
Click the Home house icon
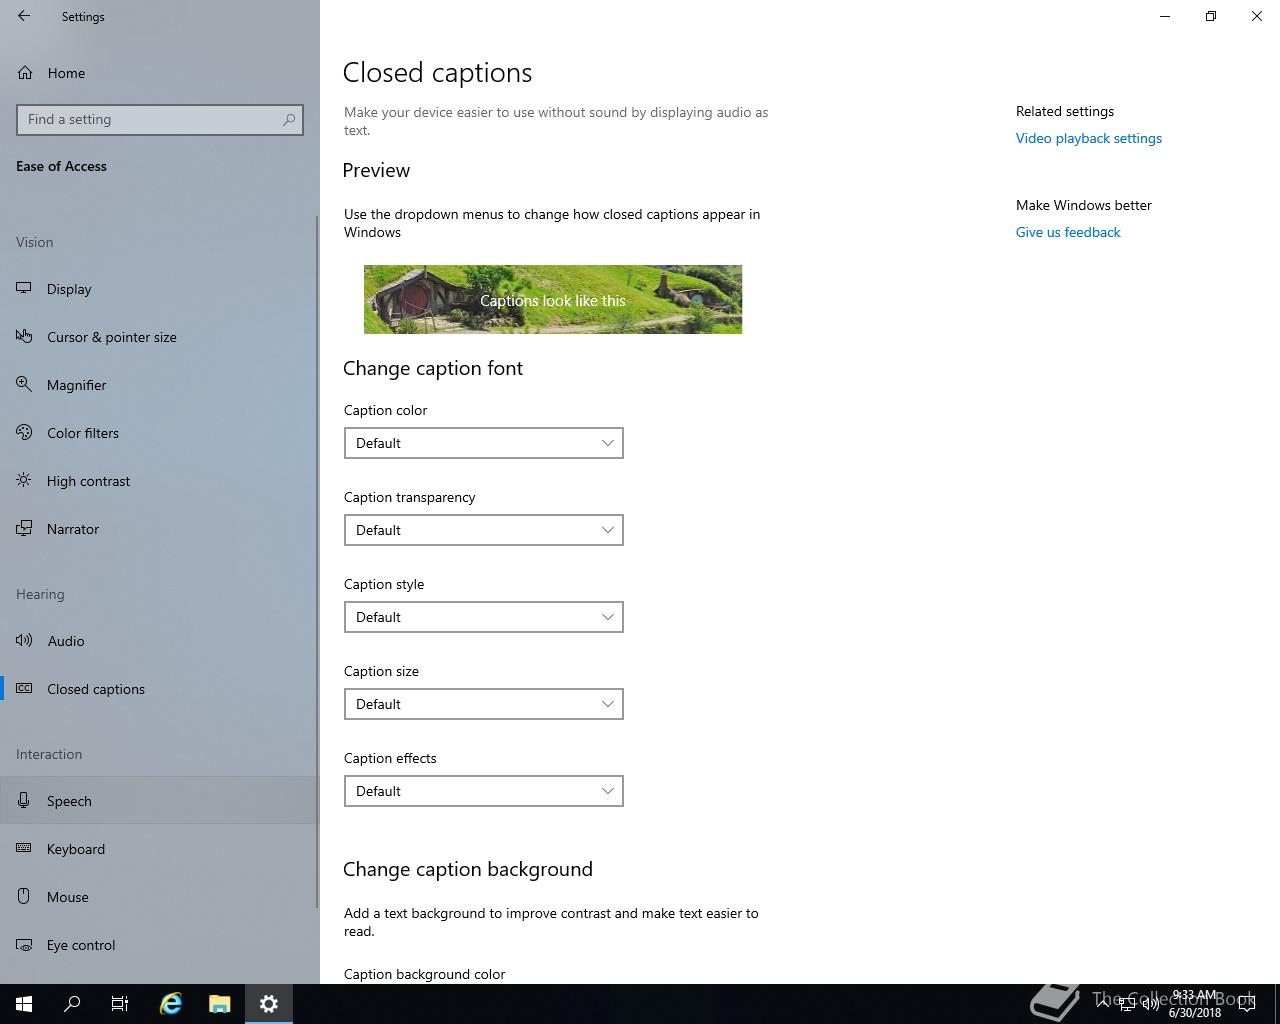[25, 73]
